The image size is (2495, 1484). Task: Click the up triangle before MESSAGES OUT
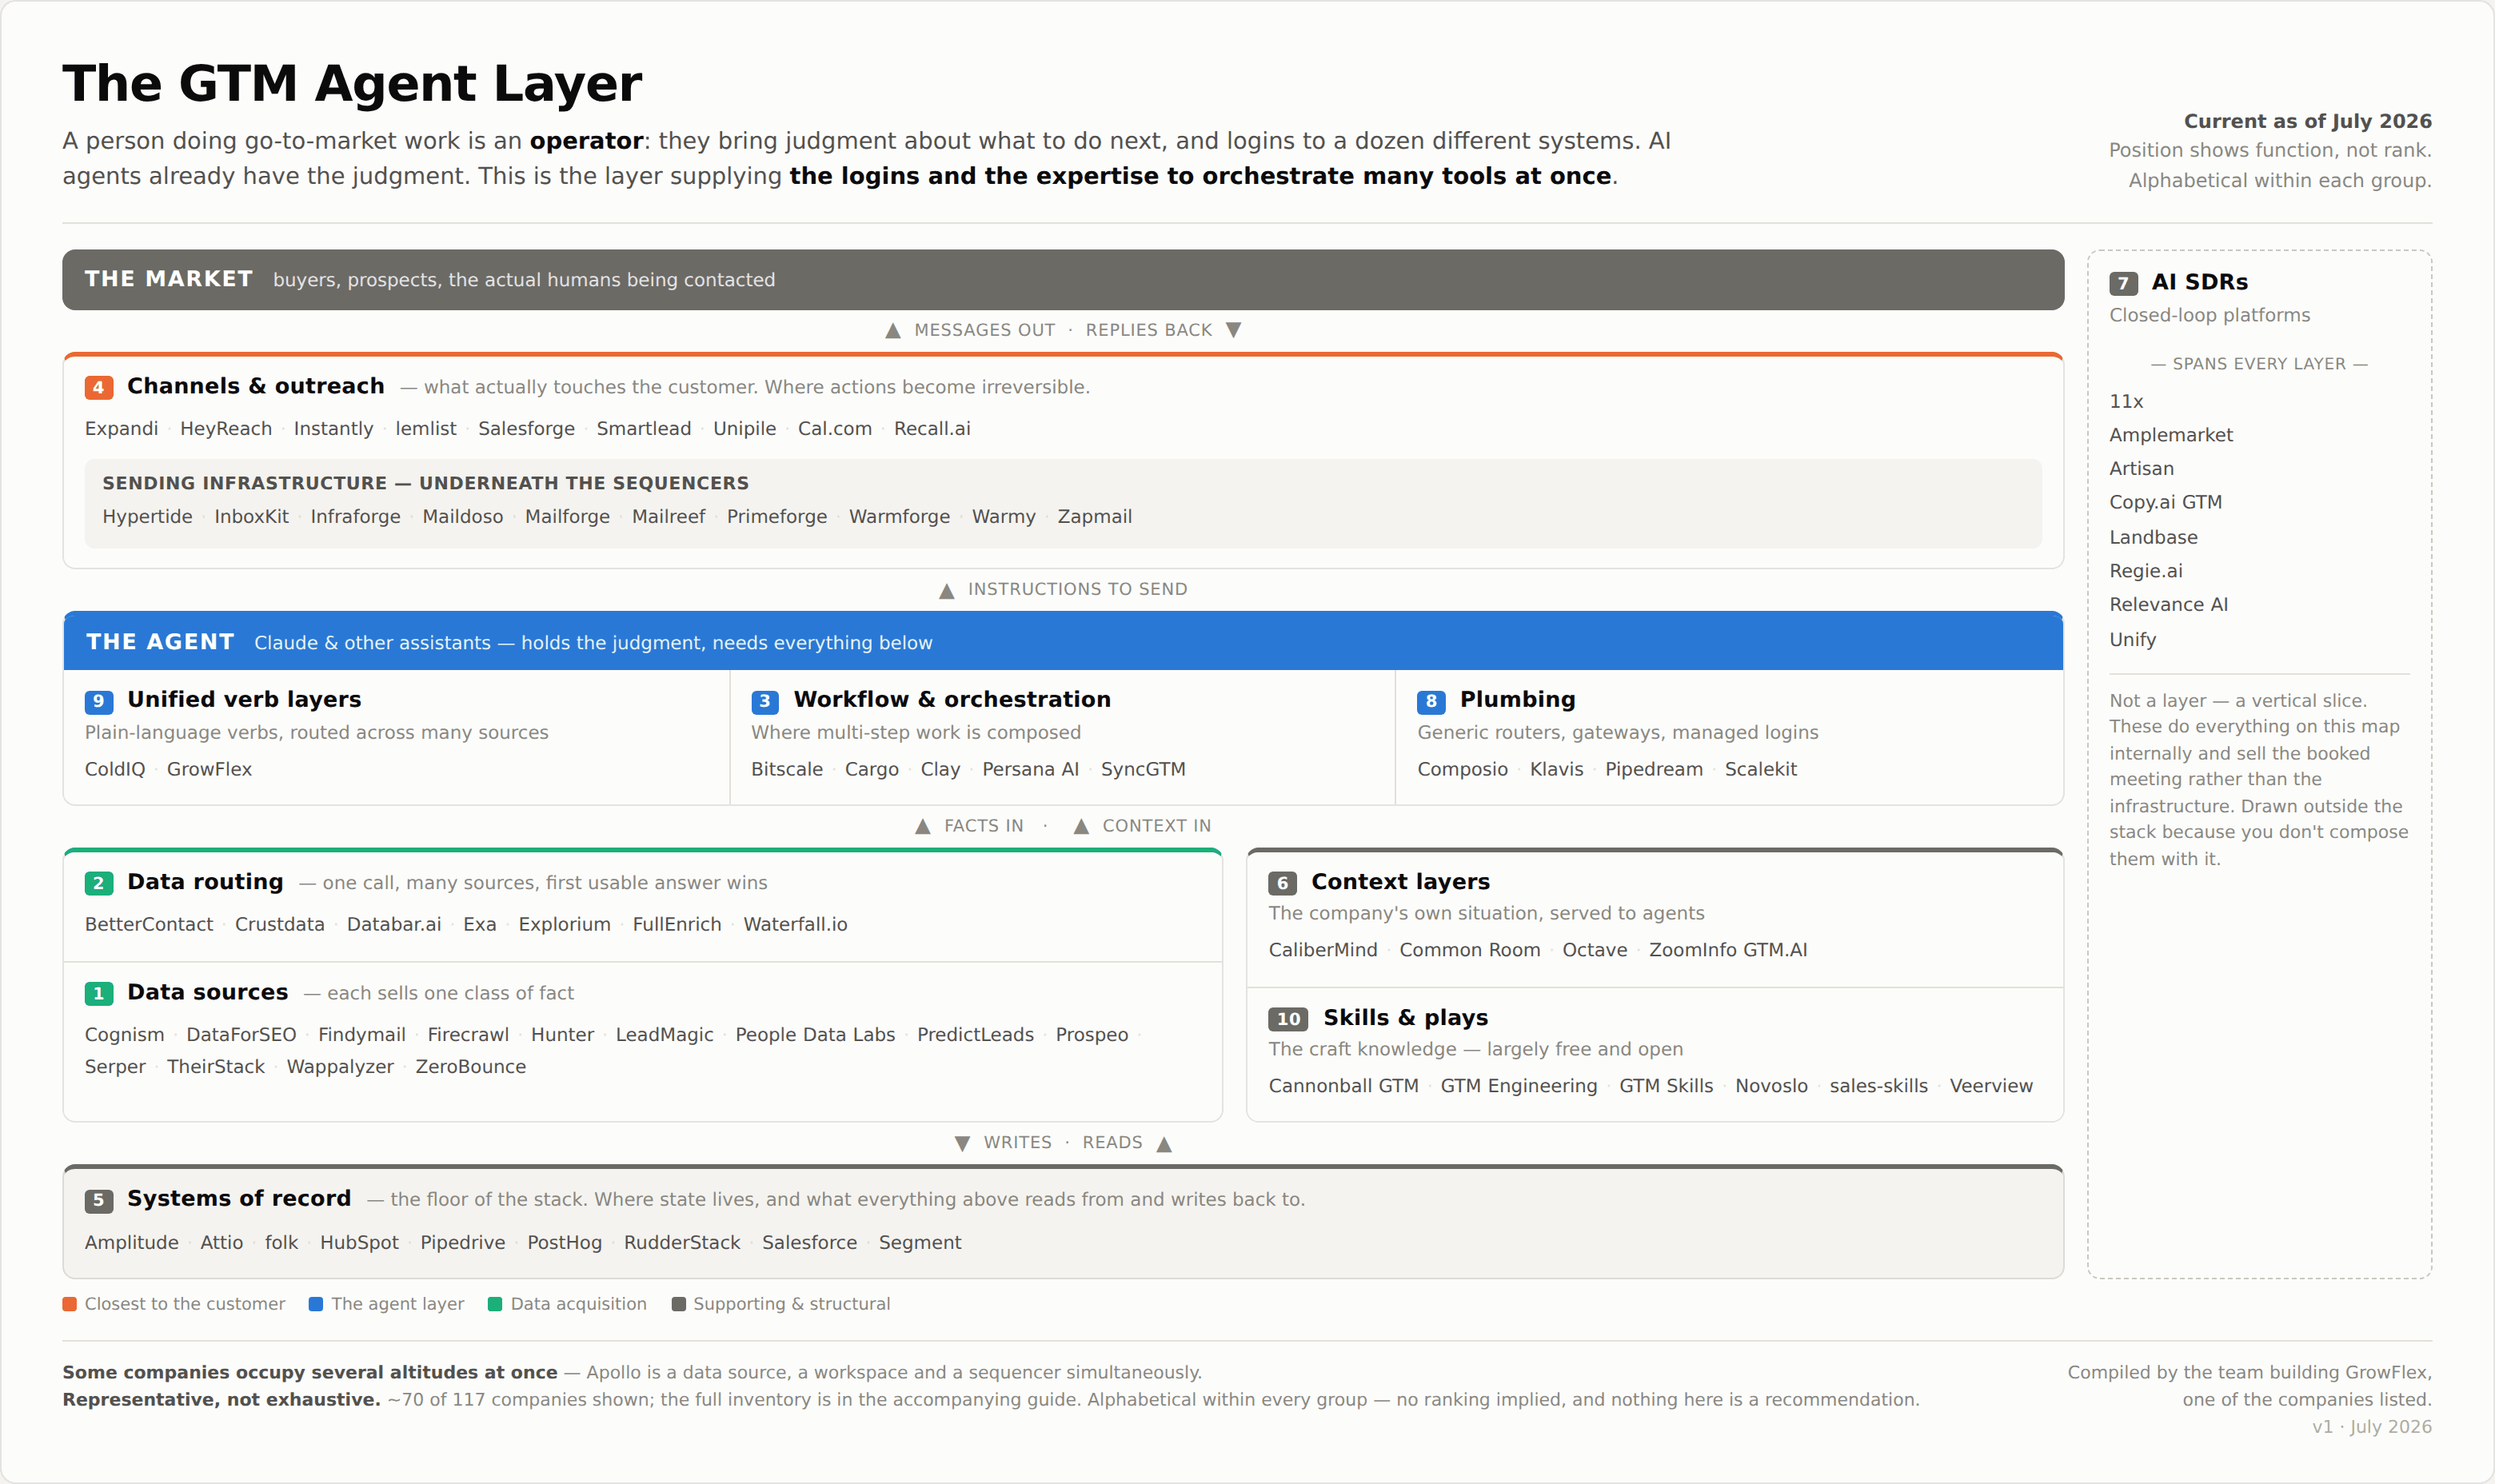pyautogui.click(x=893, y=331)
